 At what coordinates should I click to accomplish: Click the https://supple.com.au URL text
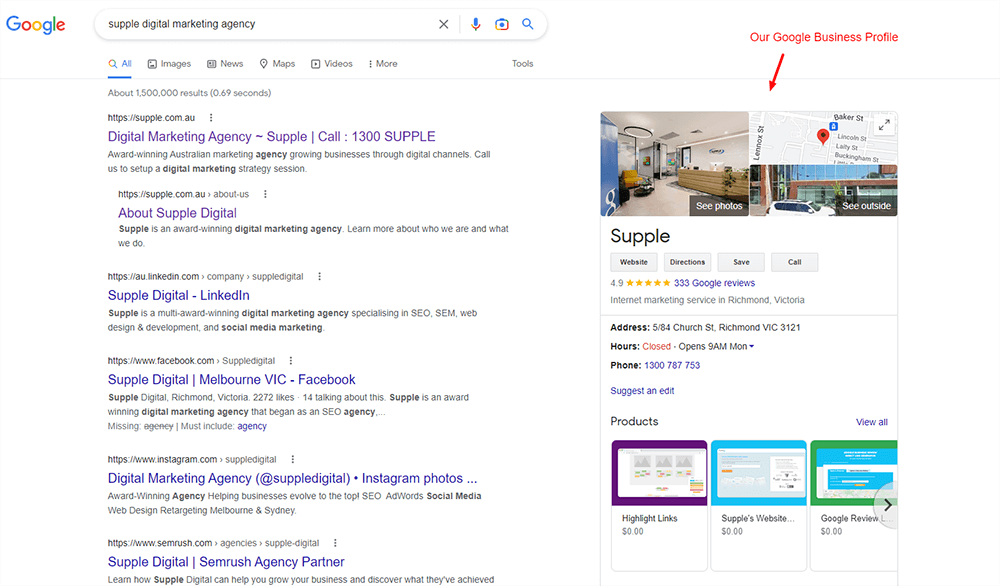(x=151, y=117)
